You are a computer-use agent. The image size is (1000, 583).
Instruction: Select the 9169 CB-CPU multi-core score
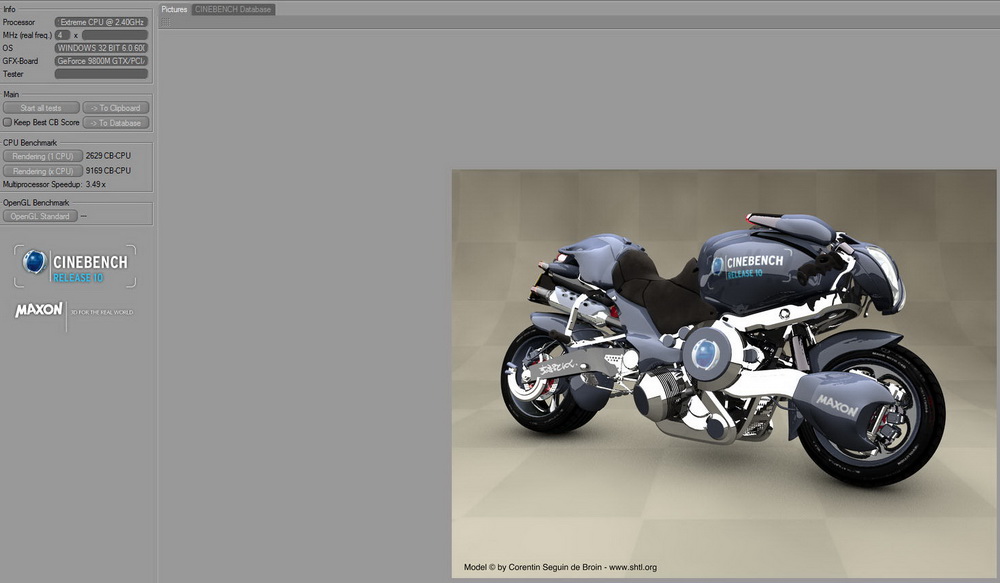(x=108, y=171)
